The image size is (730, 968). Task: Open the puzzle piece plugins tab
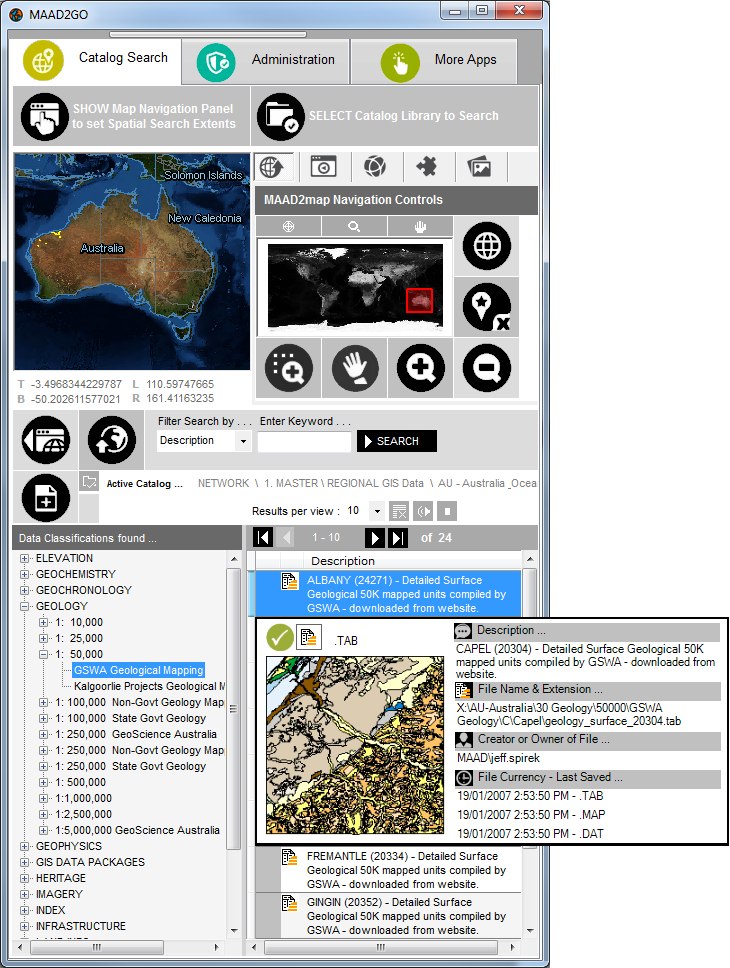point(427,167)
